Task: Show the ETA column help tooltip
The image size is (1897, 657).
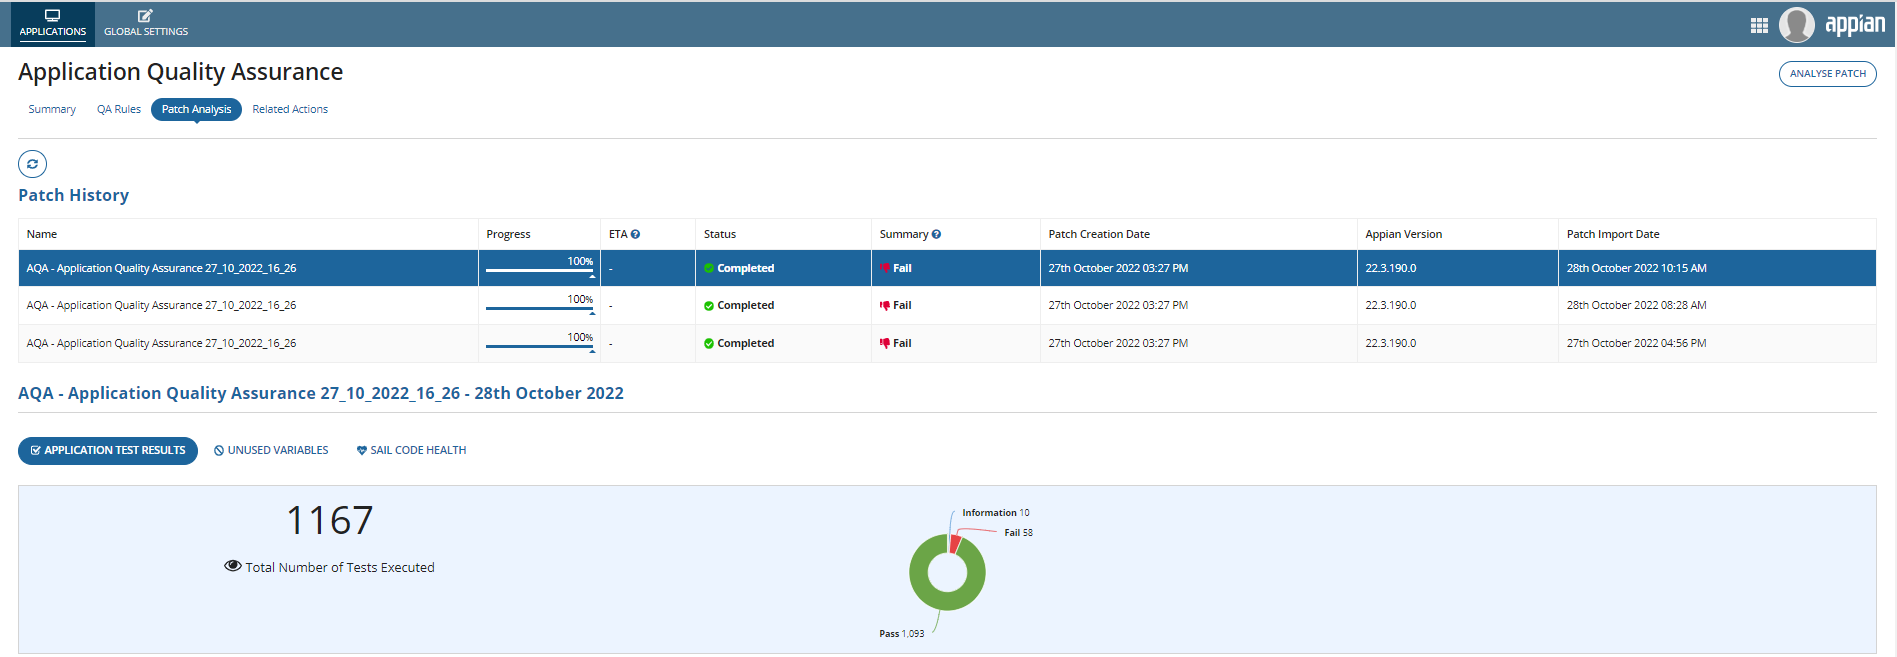Action: pyautogui.click(x=635, y=234)
